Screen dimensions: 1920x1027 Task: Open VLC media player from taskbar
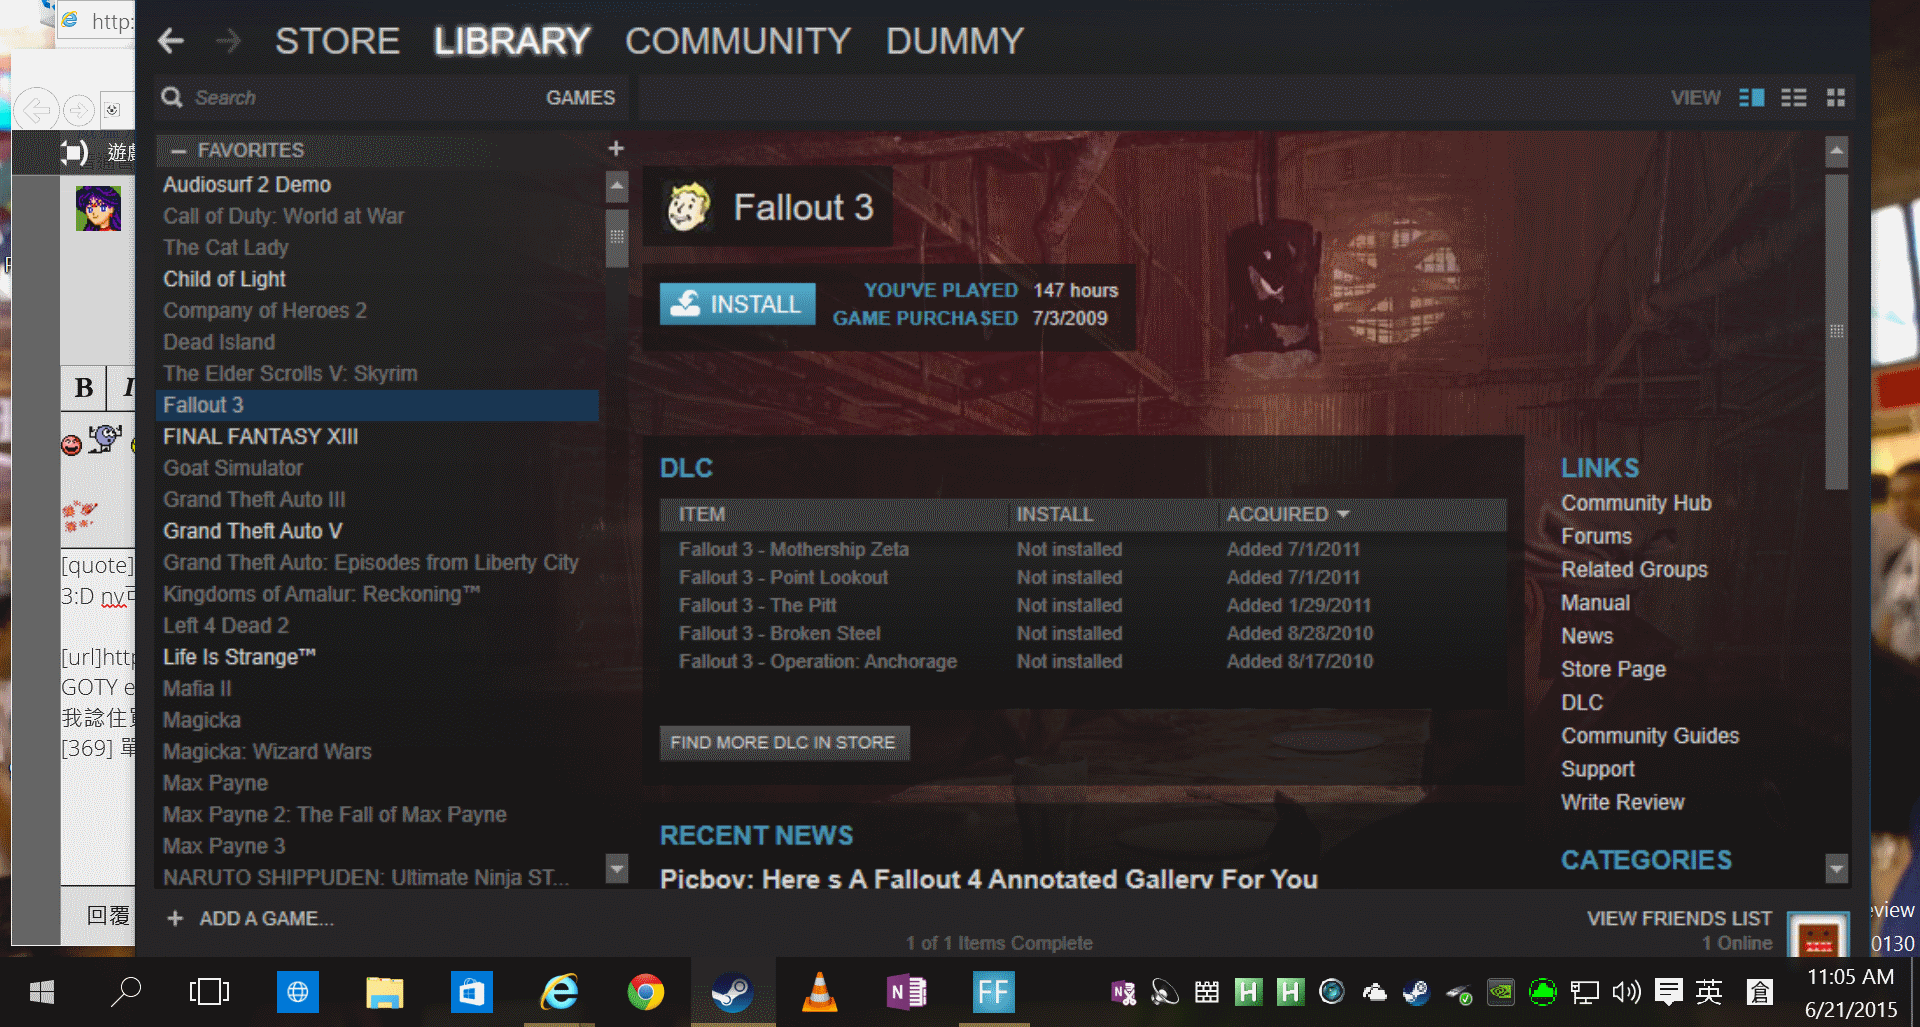[x=819, y=992]
